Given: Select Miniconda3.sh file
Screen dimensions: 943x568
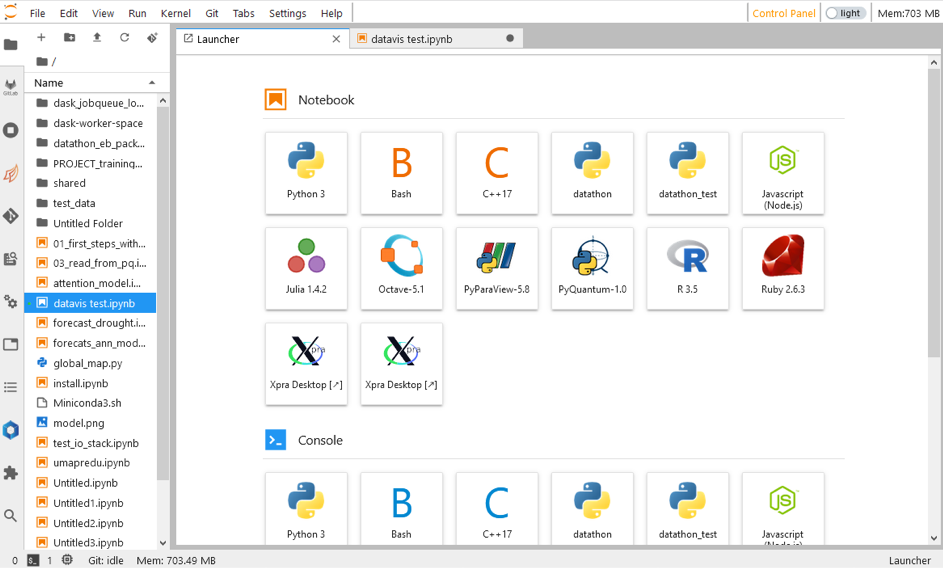Looking at the screenshot, I should pyautogui.click(x=90, y=403).
